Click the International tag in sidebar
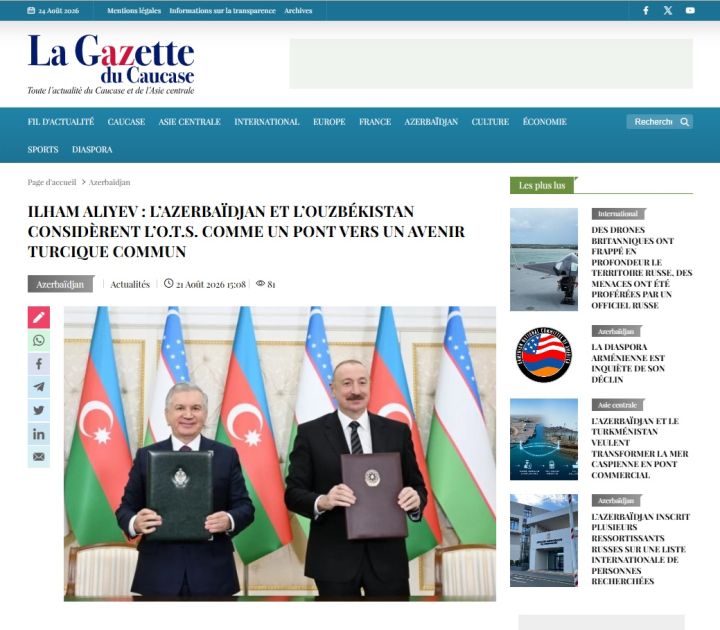Viewport: 720px width, 630px height. [x=618, y=214]
